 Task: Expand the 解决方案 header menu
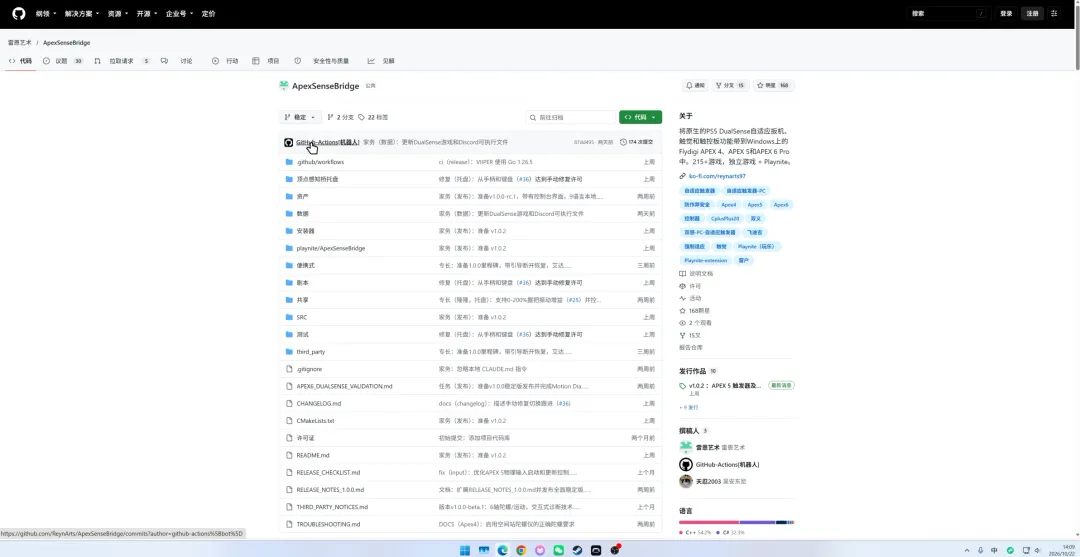pos(82,14)
